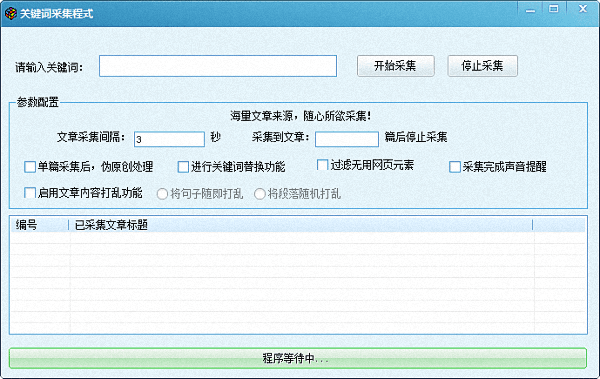Screen dimensions: 600x379
Task: Click the 文章采集间隔 seconds field
Action: pyautogui.click(x=169, y=139)
